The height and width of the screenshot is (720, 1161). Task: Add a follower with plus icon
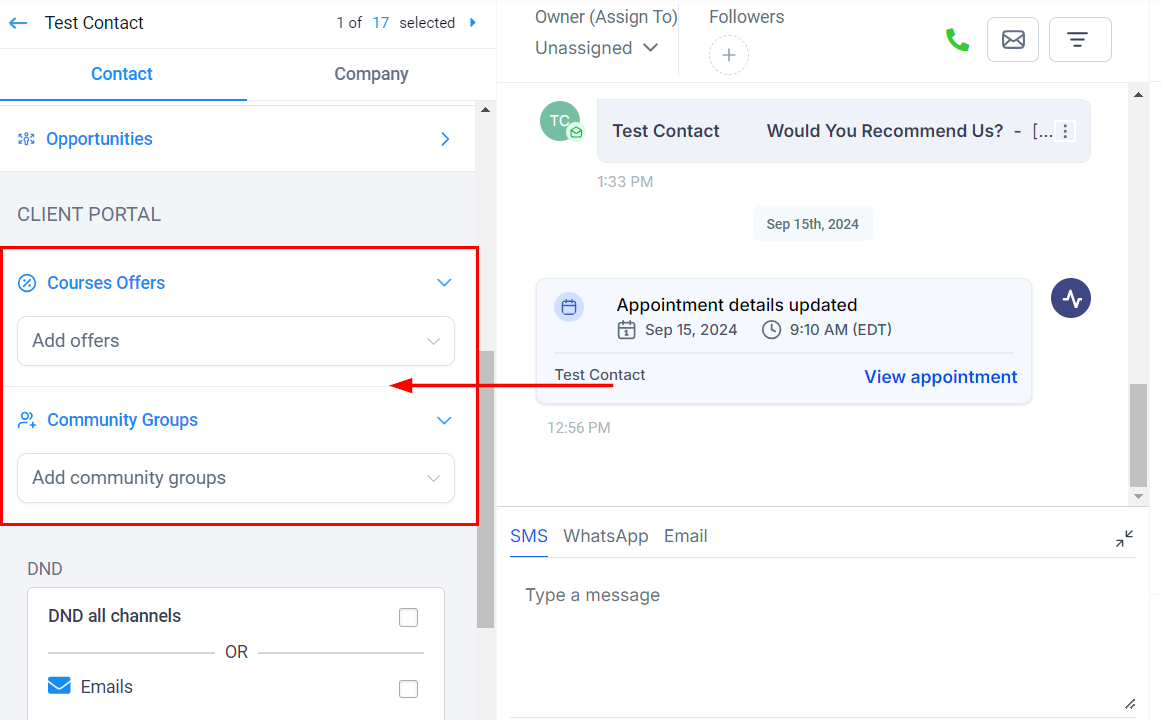click(728, 55)
